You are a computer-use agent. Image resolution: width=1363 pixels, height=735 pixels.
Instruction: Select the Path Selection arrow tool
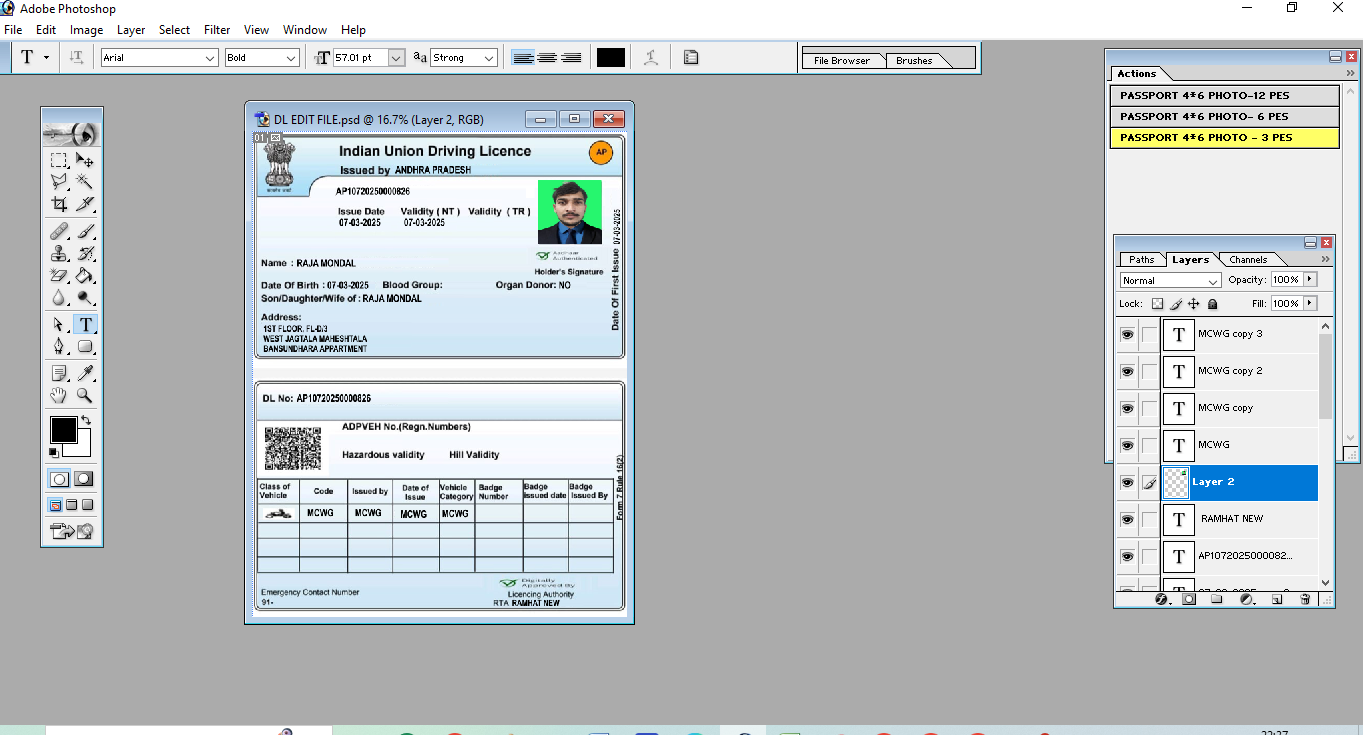click(59, 325)
